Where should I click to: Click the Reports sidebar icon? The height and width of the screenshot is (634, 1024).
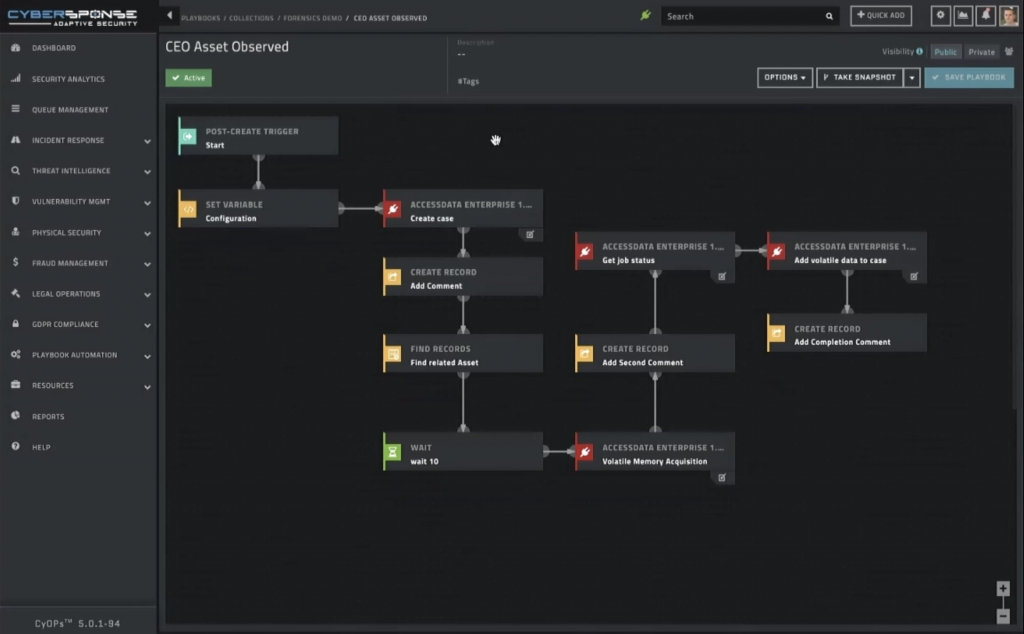point(15,416)
